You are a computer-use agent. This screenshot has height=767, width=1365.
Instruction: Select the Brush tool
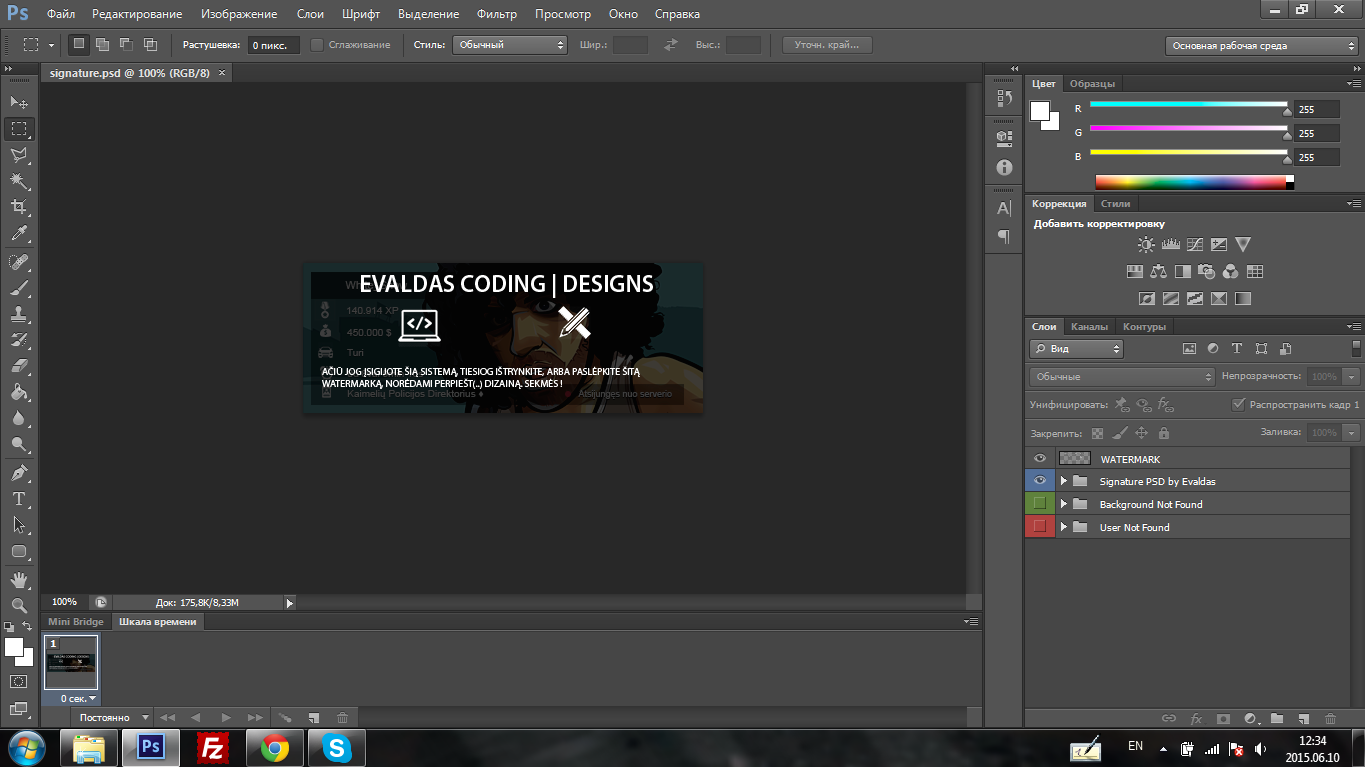(x=19, y=288)
